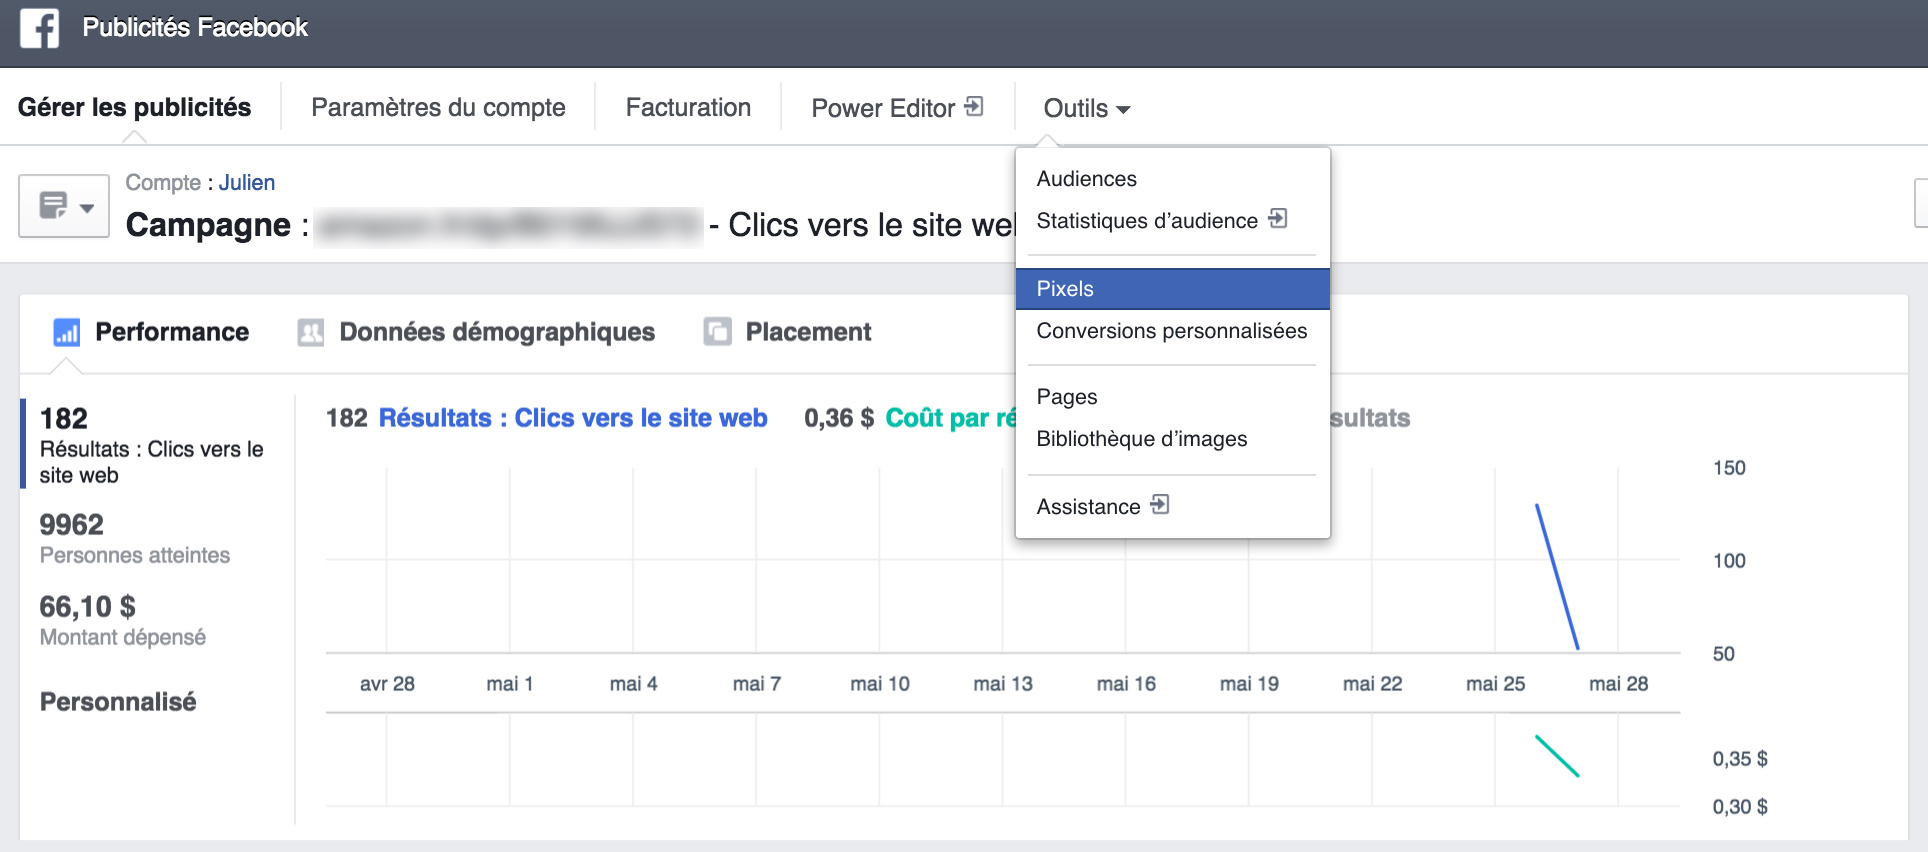Image resolution: width=1928 pixels, height=852 pixels.
Task: Switch to the Placement tab
Action: click(788, 332)
